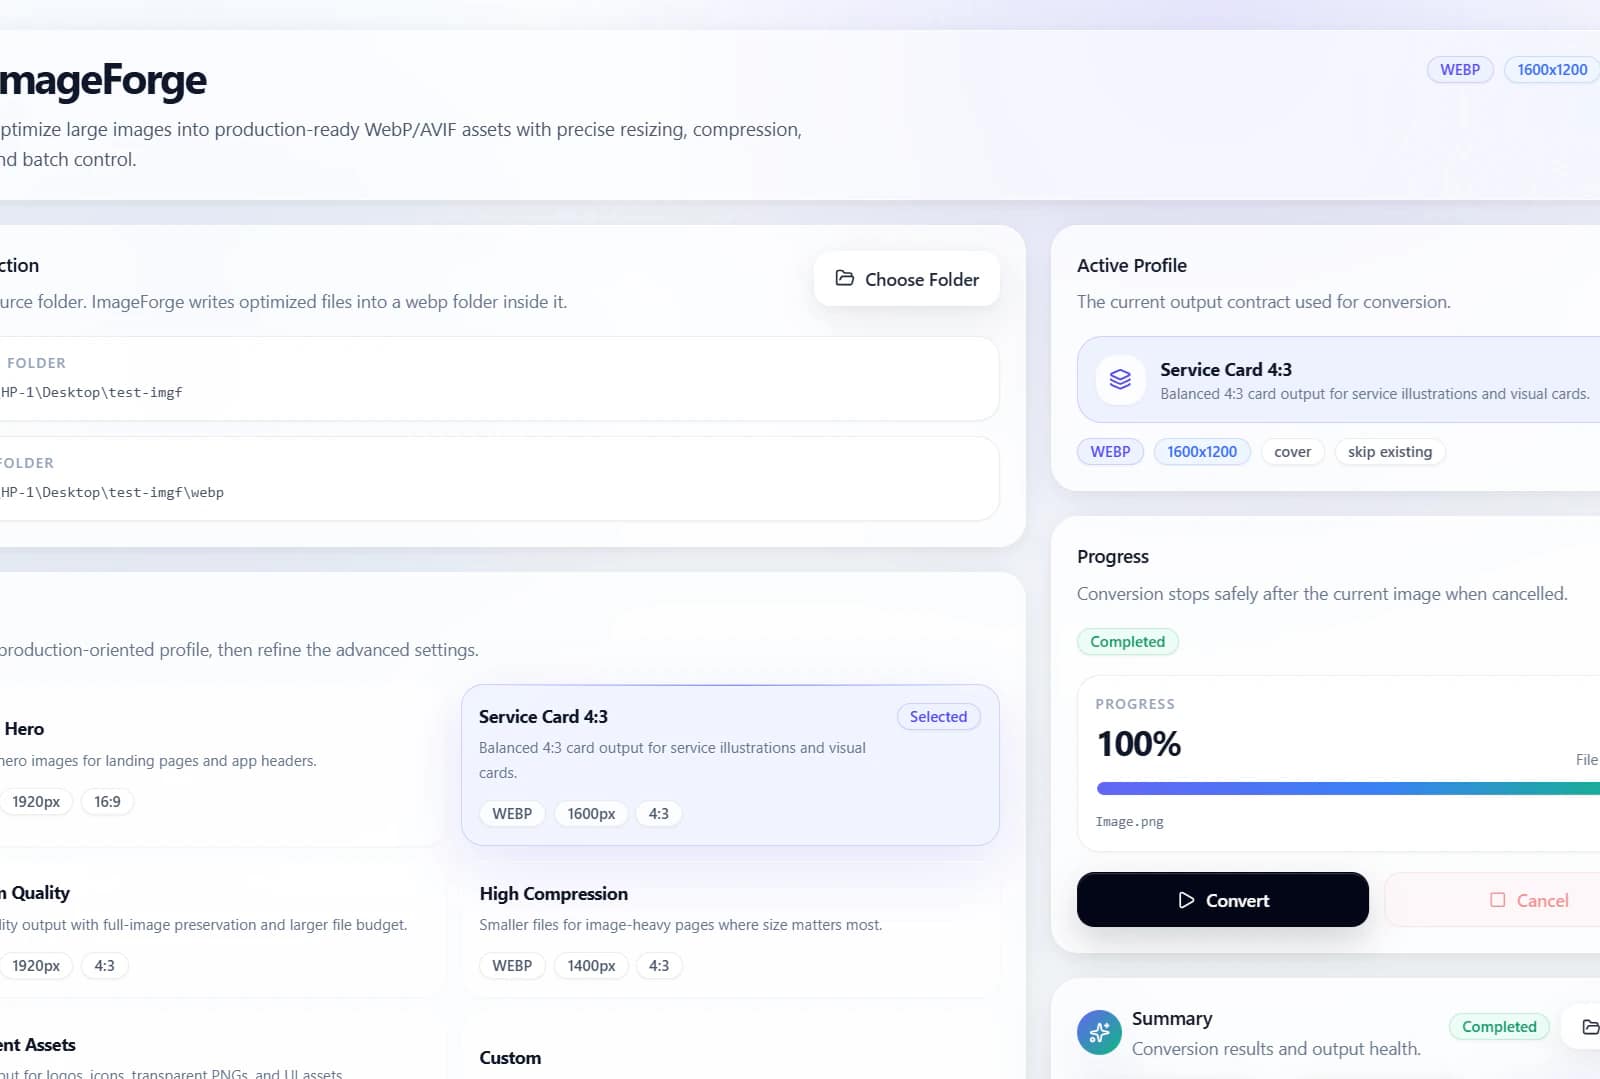Open the output folder icon beside Summary
The image size is (1600, 1079).
pyautogui.click(x=1590, y=1027)
